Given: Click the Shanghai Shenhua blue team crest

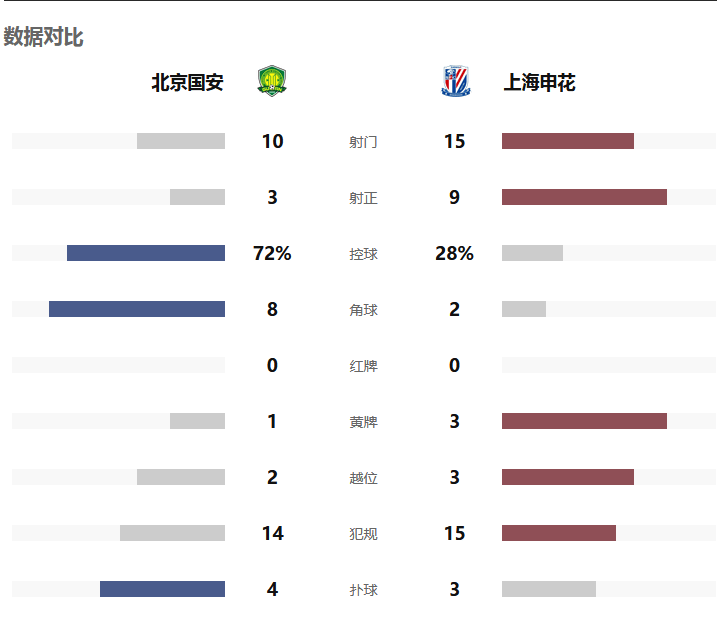Looking at the screenshot, I should 455,81.
